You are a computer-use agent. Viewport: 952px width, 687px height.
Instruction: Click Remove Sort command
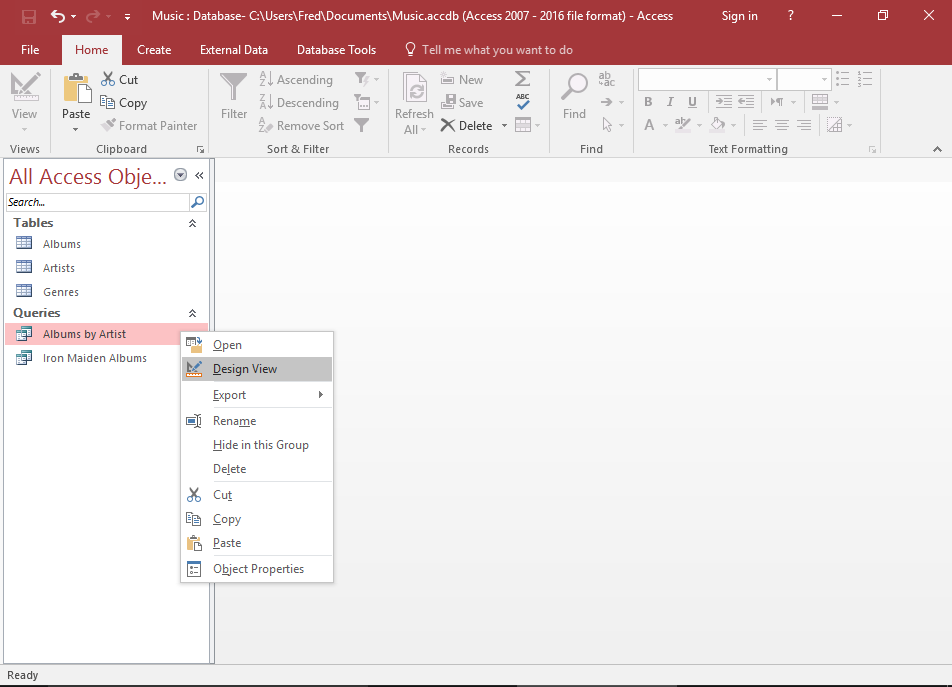tap(302, 126)
